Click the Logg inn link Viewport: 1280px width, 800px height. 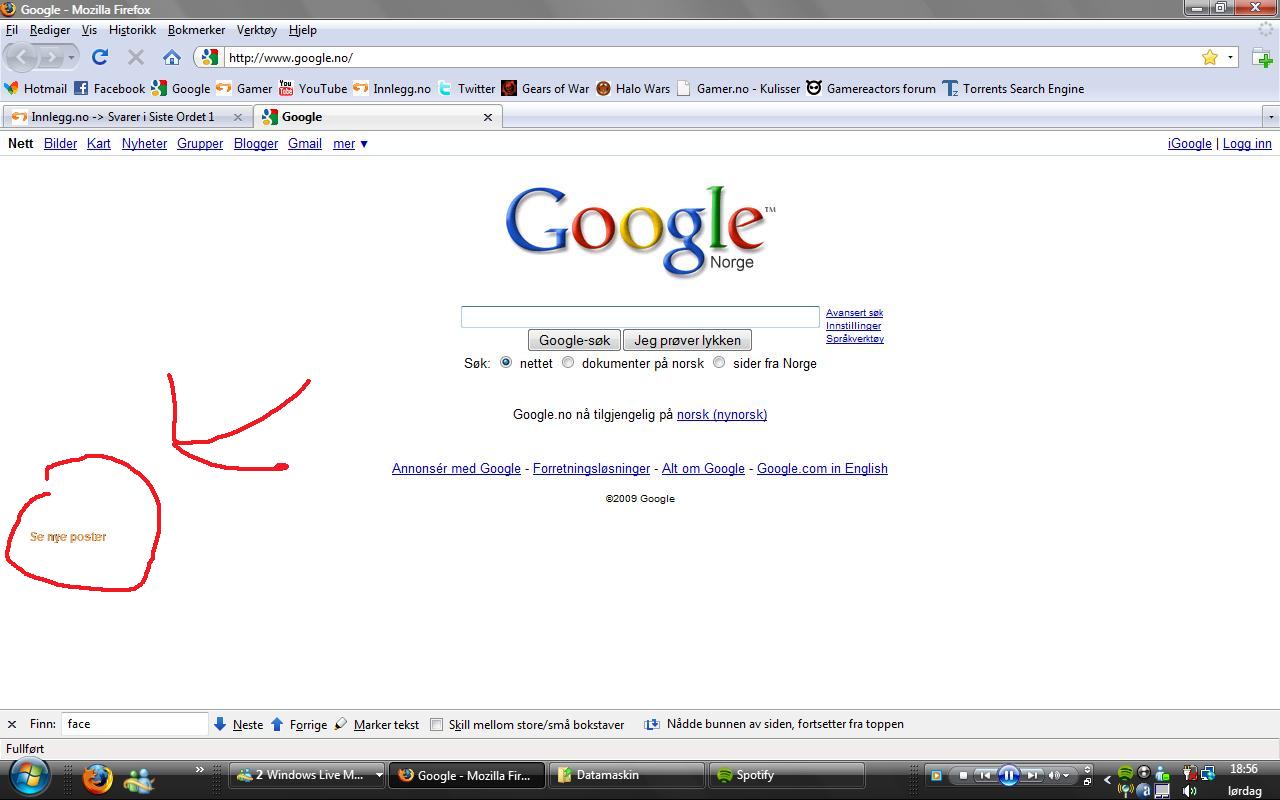(x=1247, y=144)
